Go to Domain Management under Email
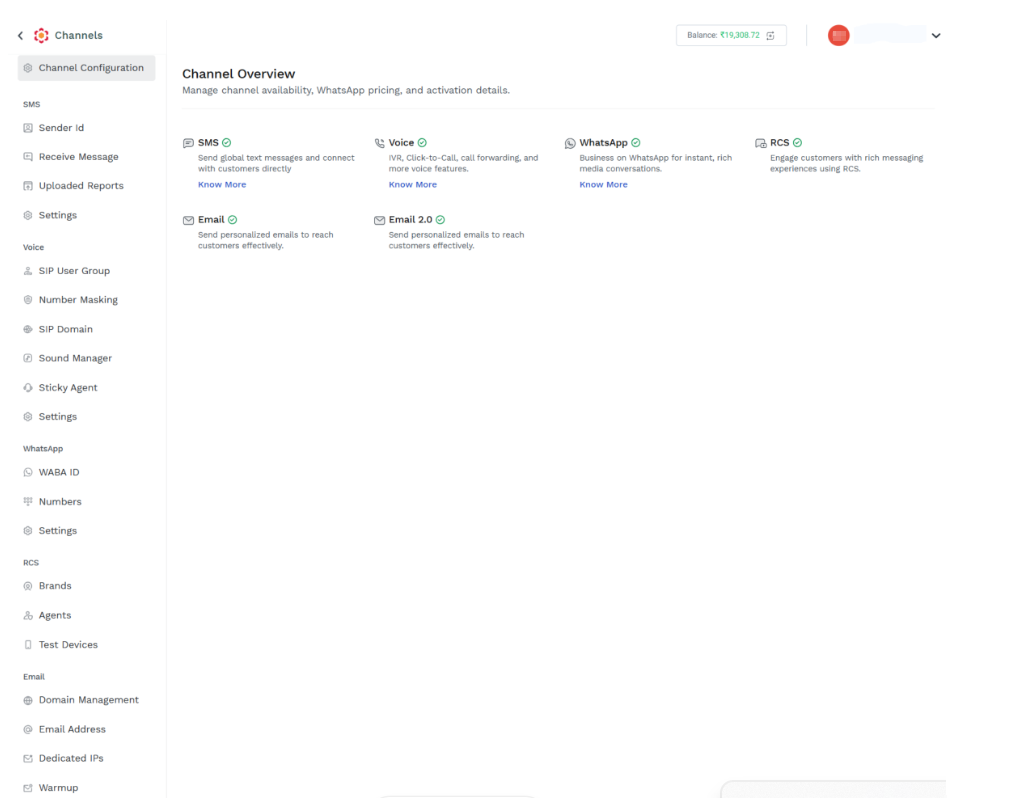The width and height of the screenshot is (1011, 808). (88, 700)
